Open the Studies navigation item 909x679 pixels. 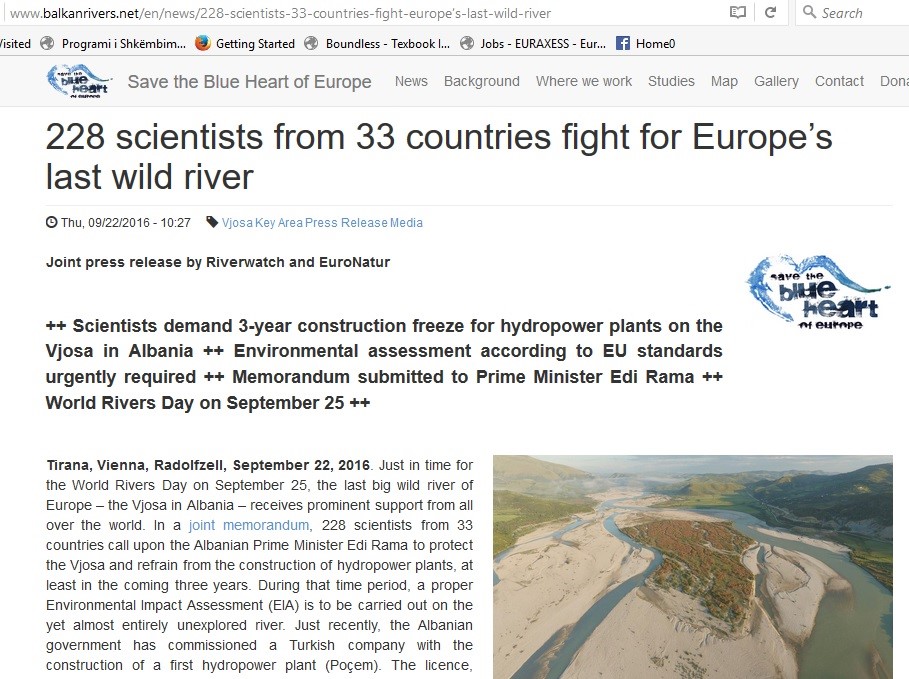coord(671,81)
